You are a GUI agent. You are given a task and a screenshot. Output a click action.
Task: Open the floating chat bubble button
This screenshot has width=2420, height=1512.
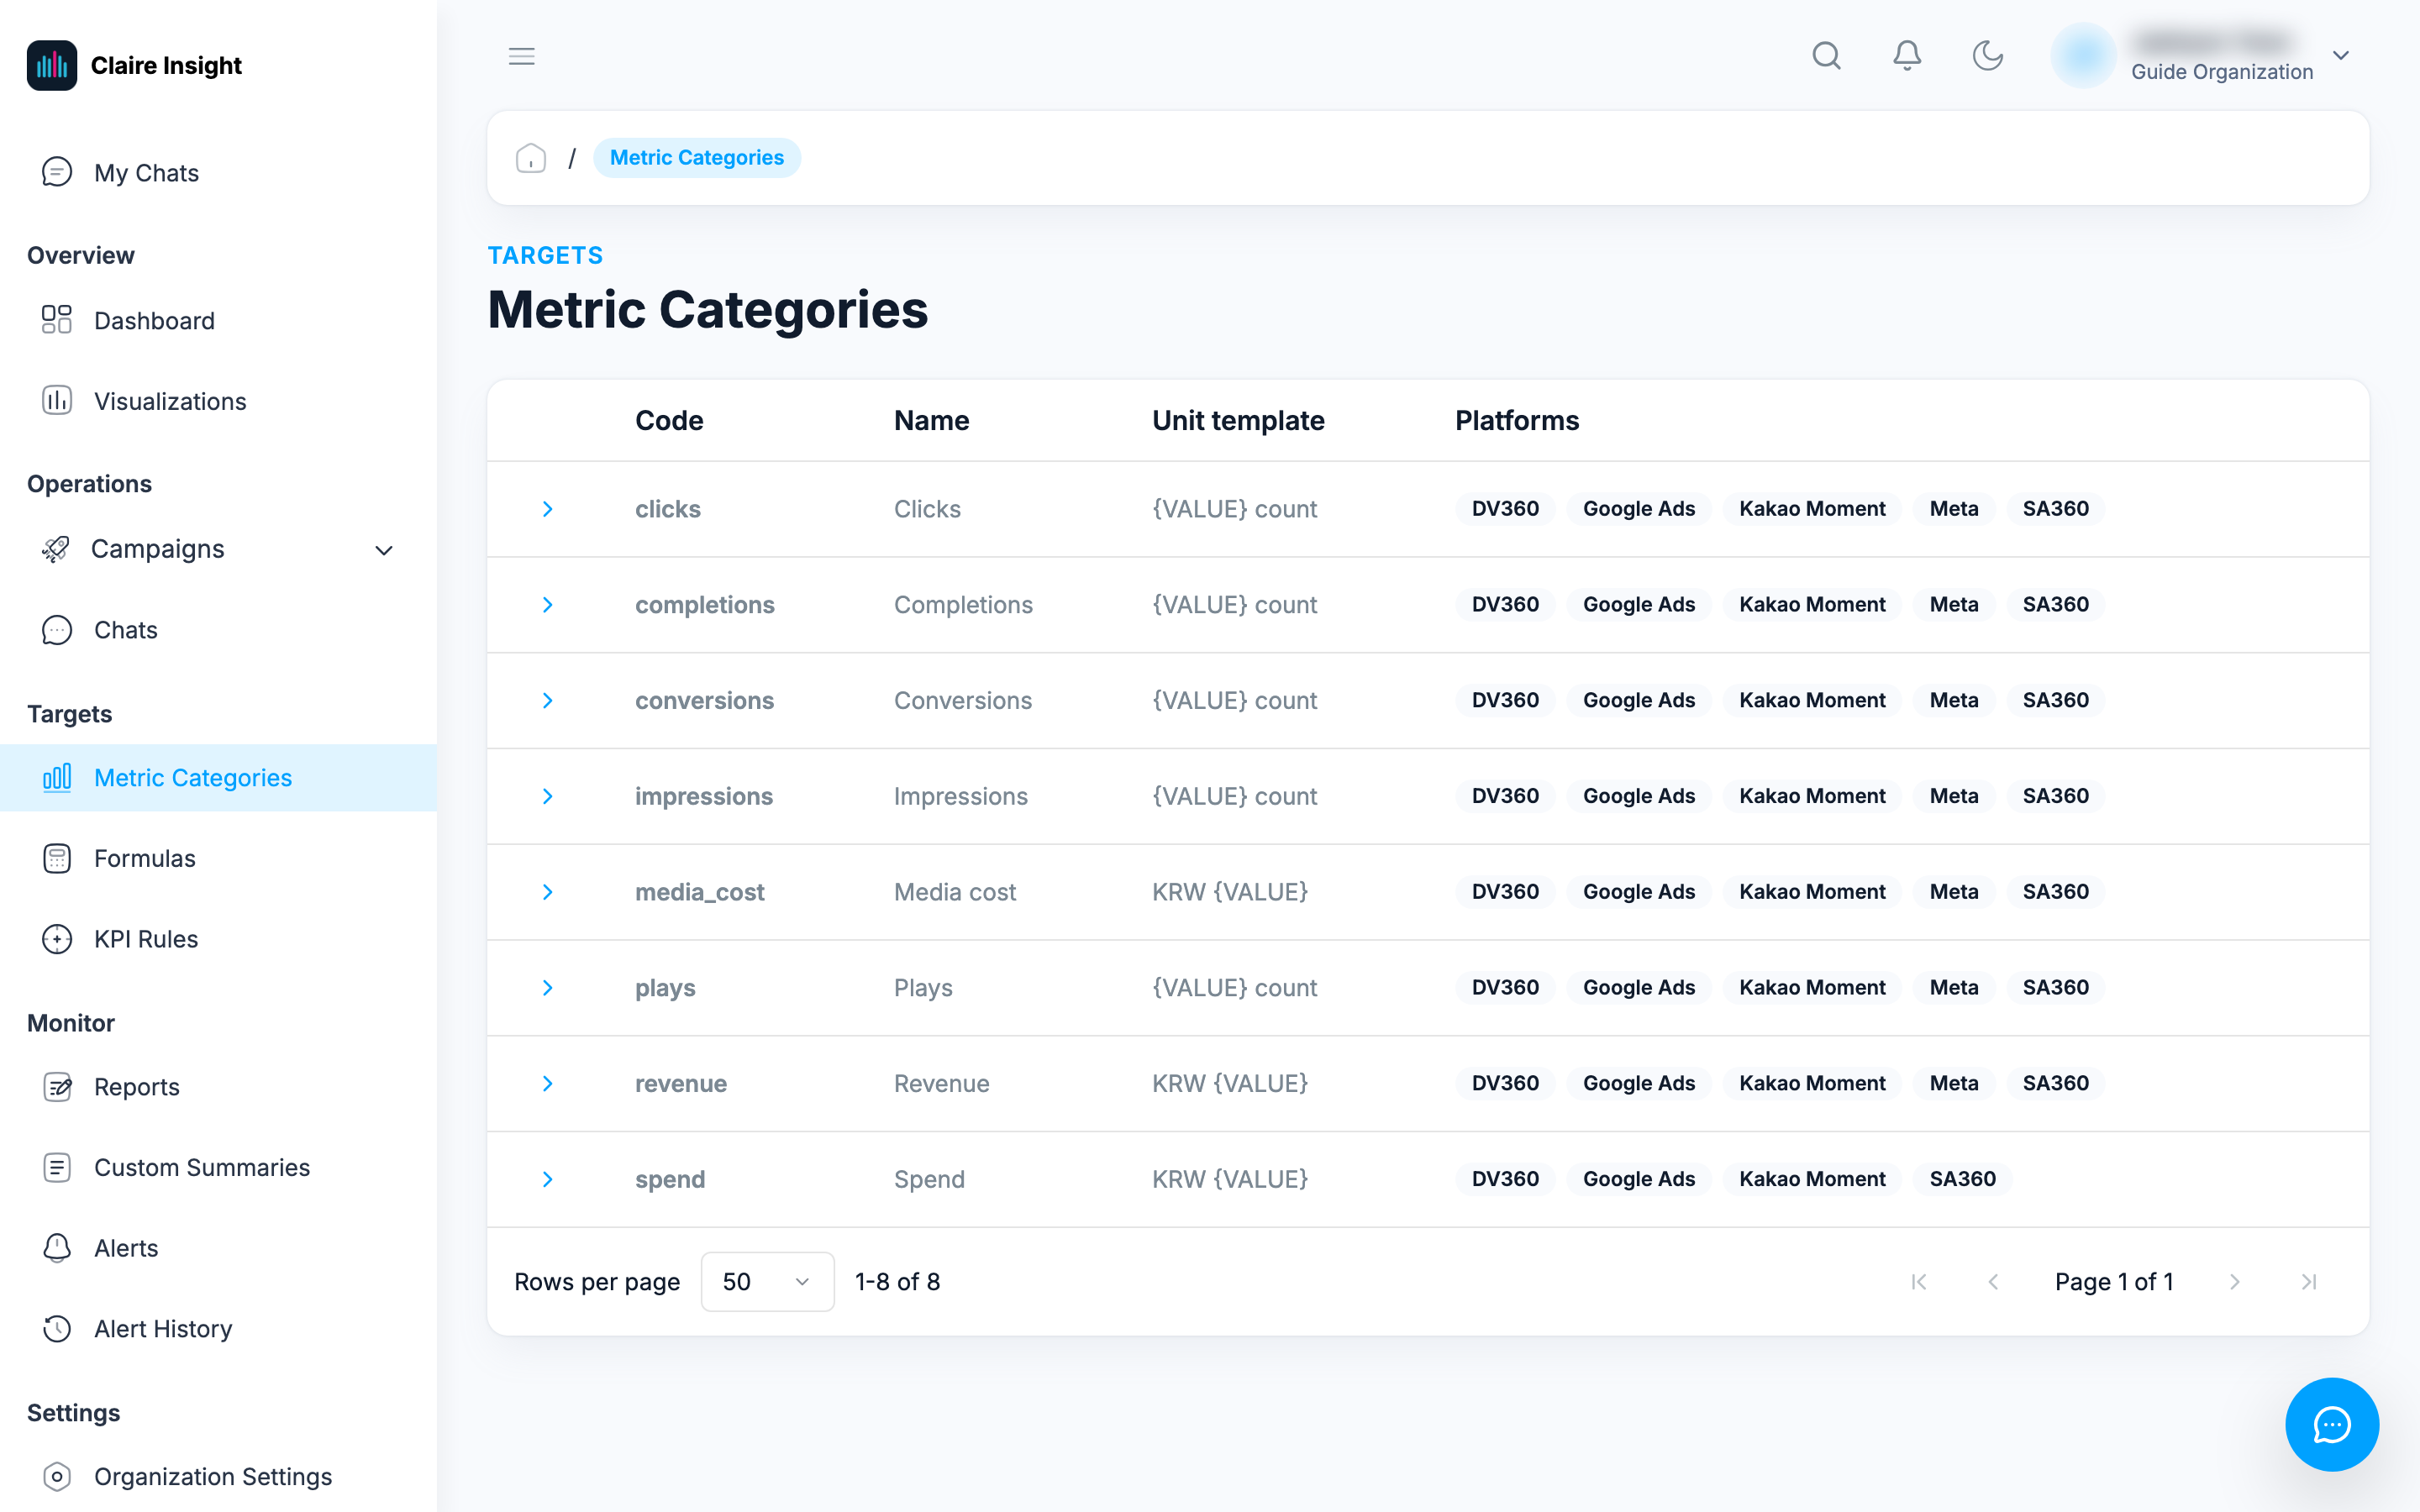click(x=2332, y=1424)
